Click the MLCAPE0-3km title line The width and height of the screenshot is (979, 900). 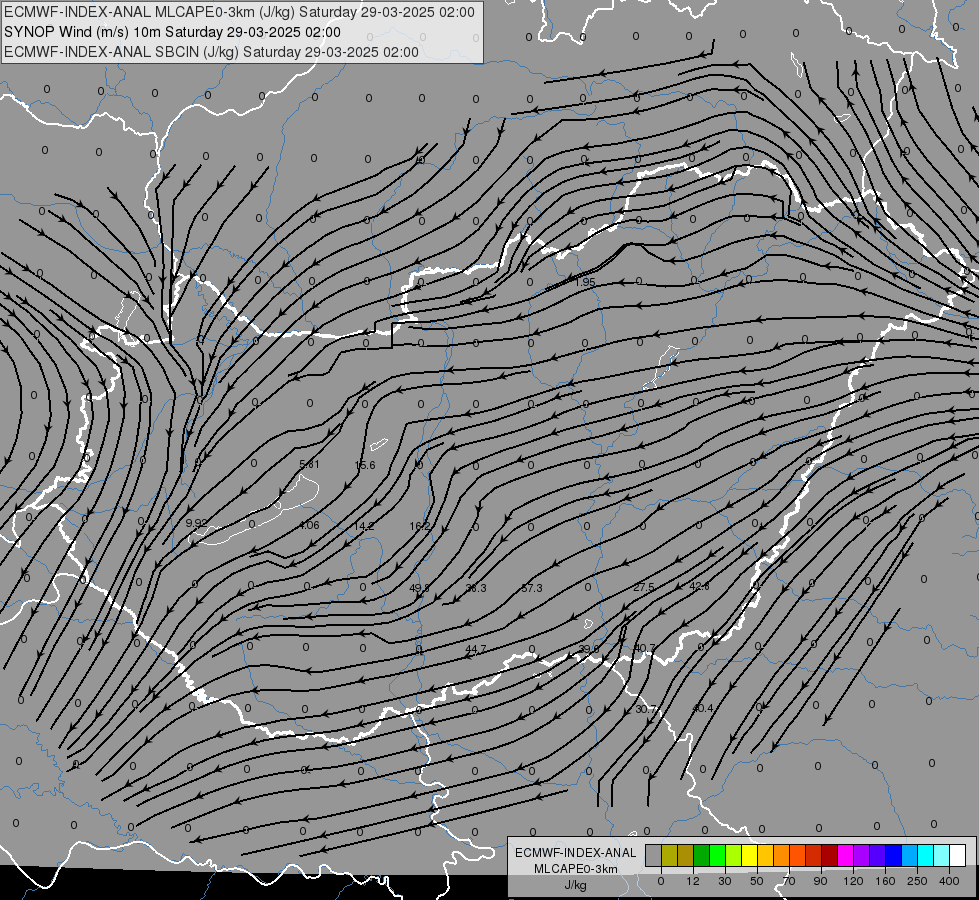[x=239, y=12]
